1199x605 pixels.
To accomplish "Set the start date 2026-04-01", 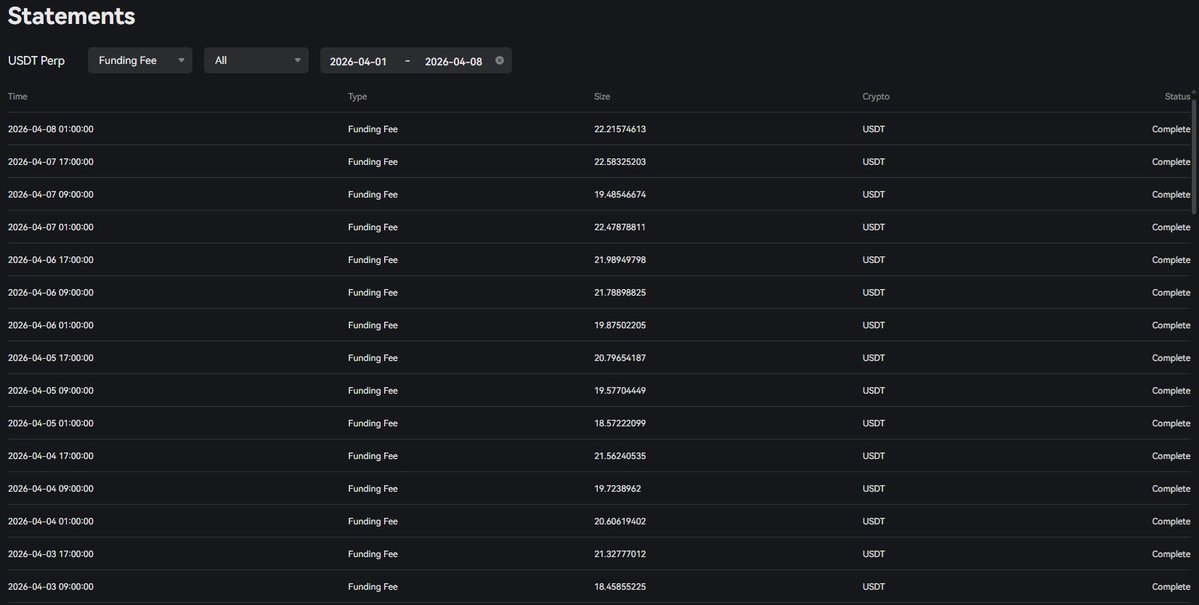I will [x=358, y=61].
